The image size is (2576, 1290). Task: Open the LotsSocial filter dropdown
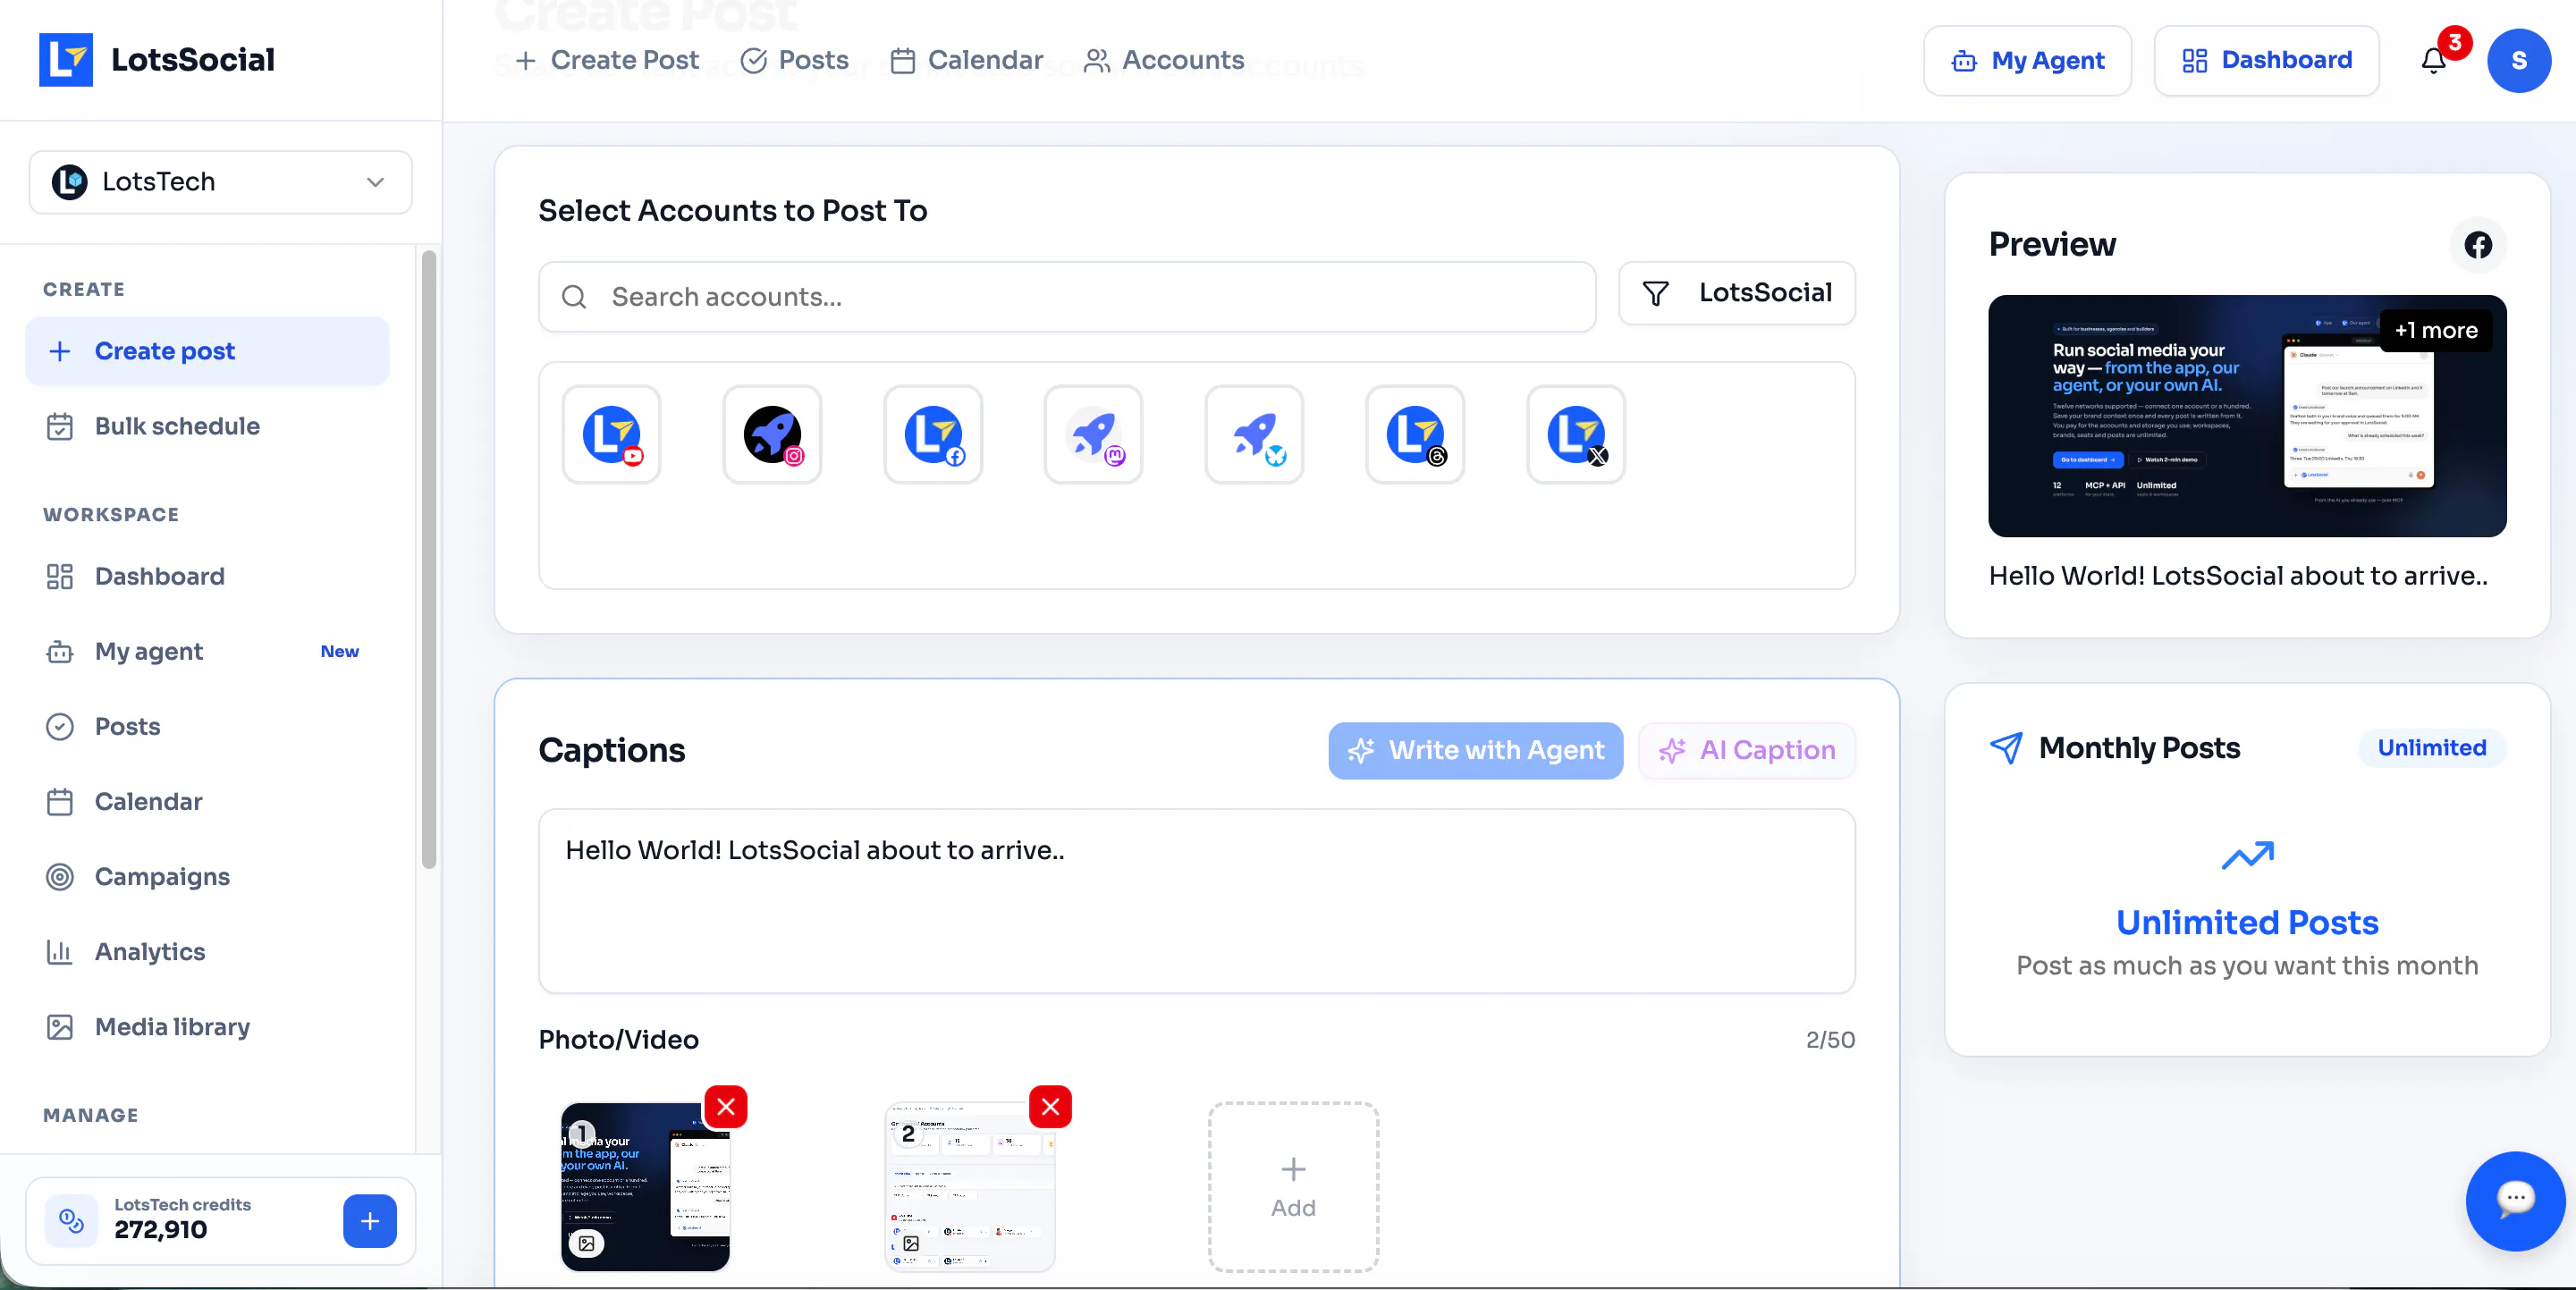[x=1737, y=293]
